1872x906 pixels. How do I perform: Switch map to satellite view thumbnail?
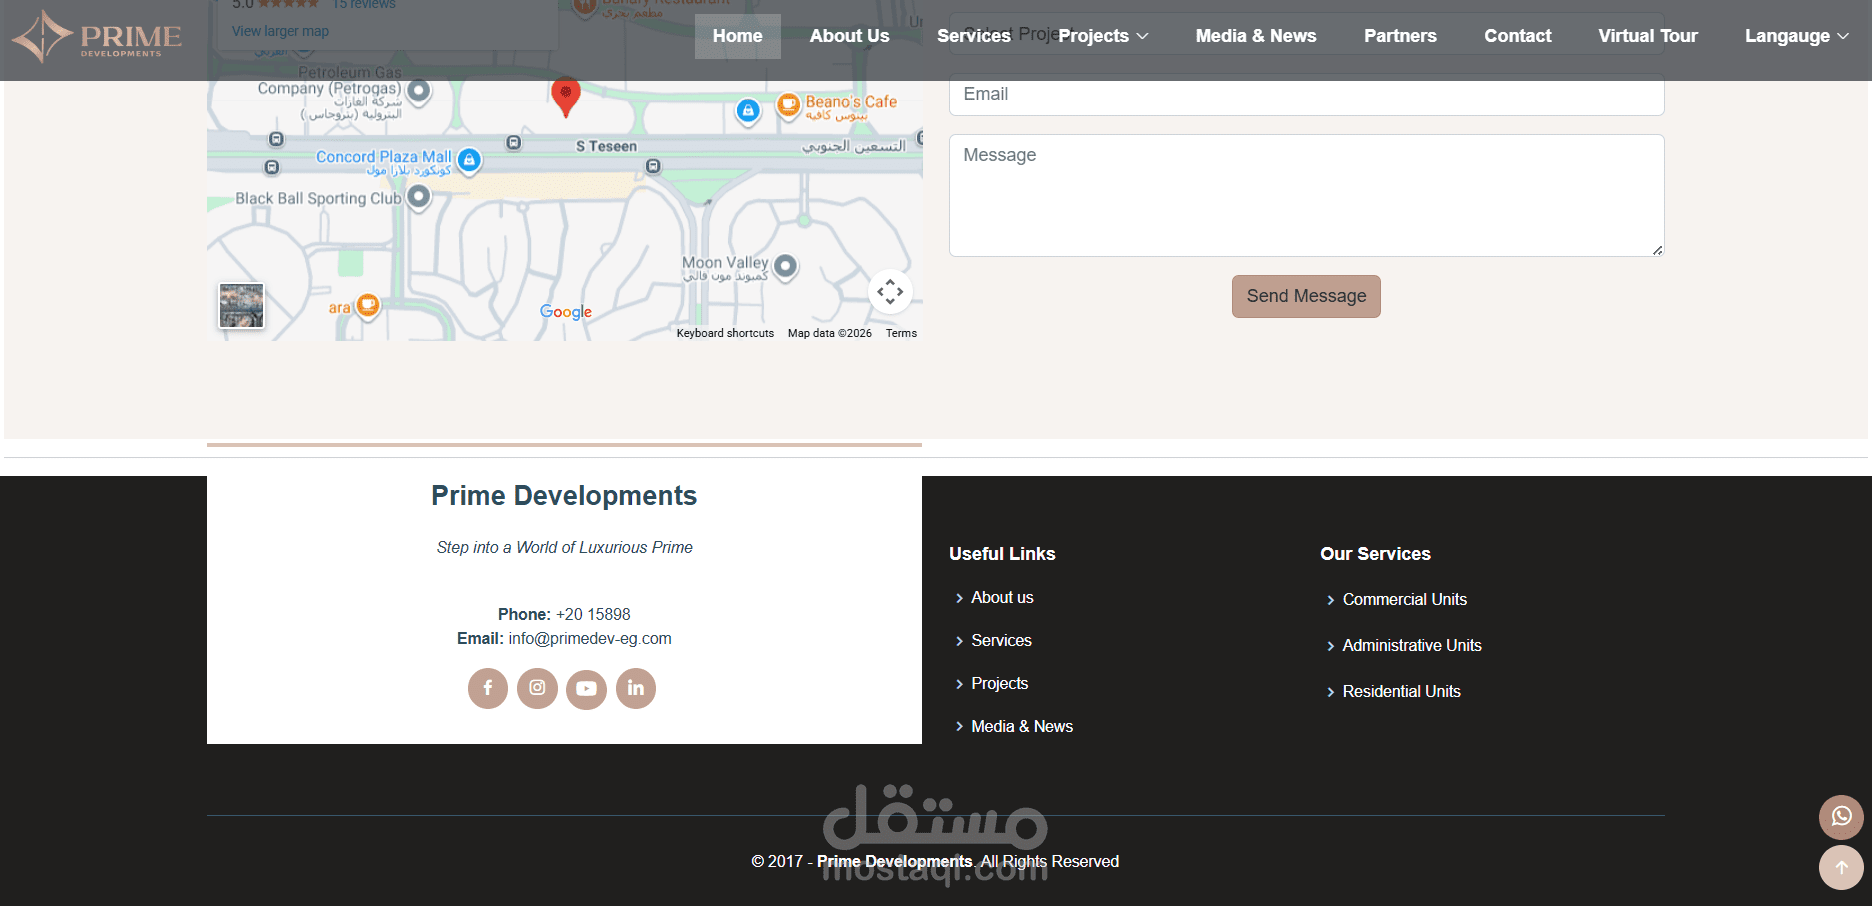click(x=241, y=305)
